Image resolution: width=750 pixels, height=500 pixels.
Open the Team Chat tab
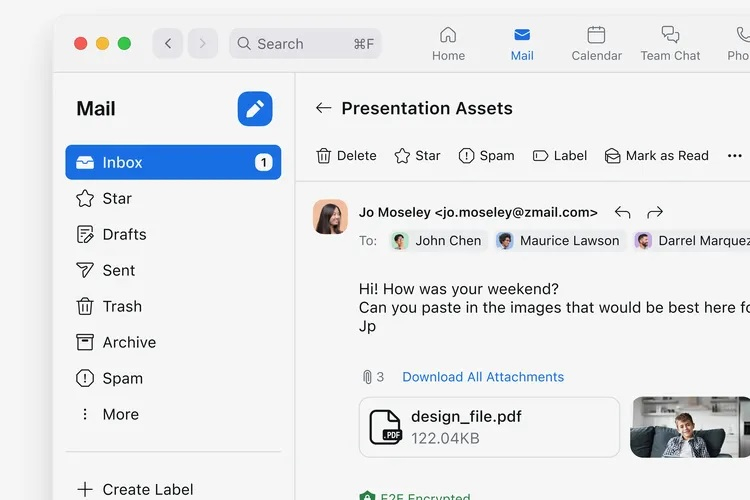670,44
